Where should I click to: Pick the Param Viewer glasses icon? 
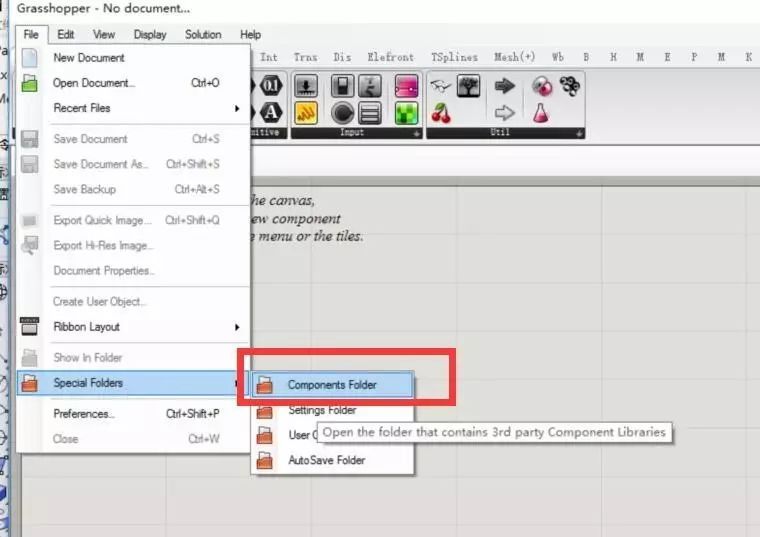pos(440,86)
